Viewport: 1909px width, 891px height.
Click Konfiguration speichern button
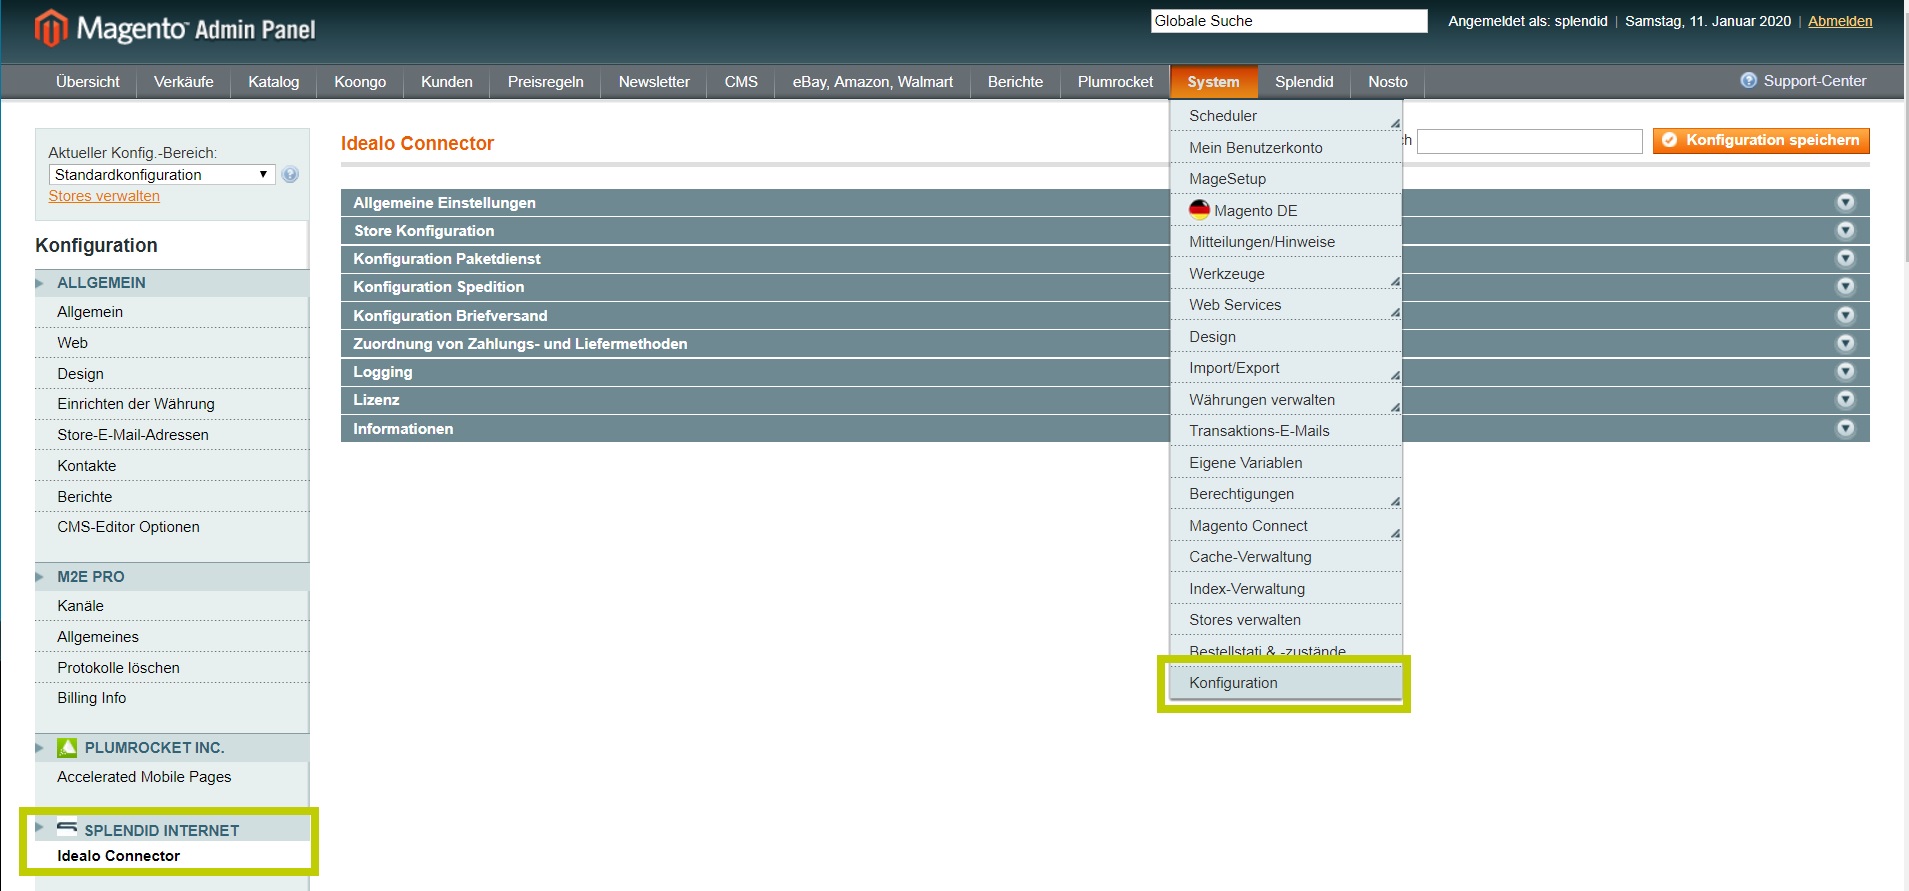(1761, 140)
